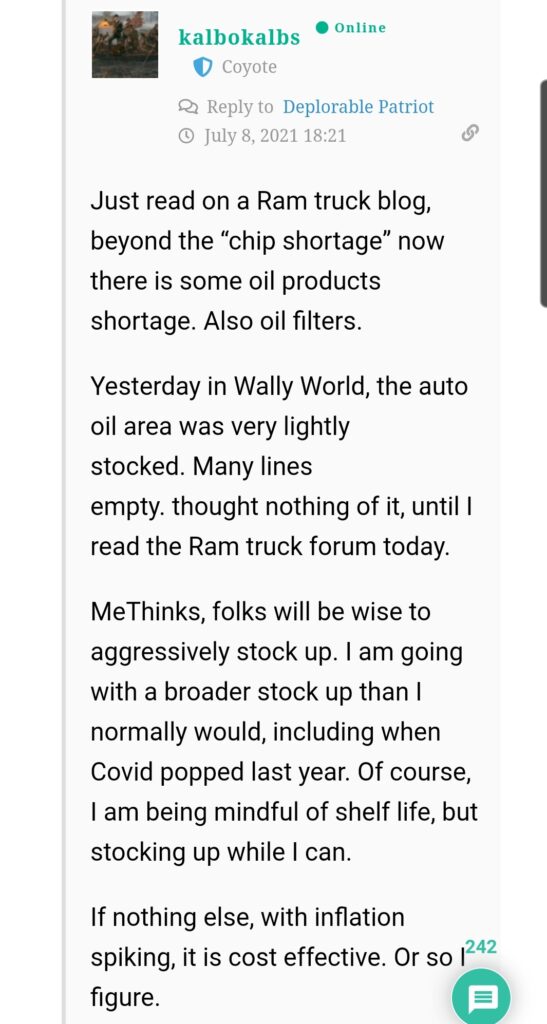The image size is (547, 1024).
Task: Click the July 8, 2021 18:21 timestamp
Action: coord(275,136)
